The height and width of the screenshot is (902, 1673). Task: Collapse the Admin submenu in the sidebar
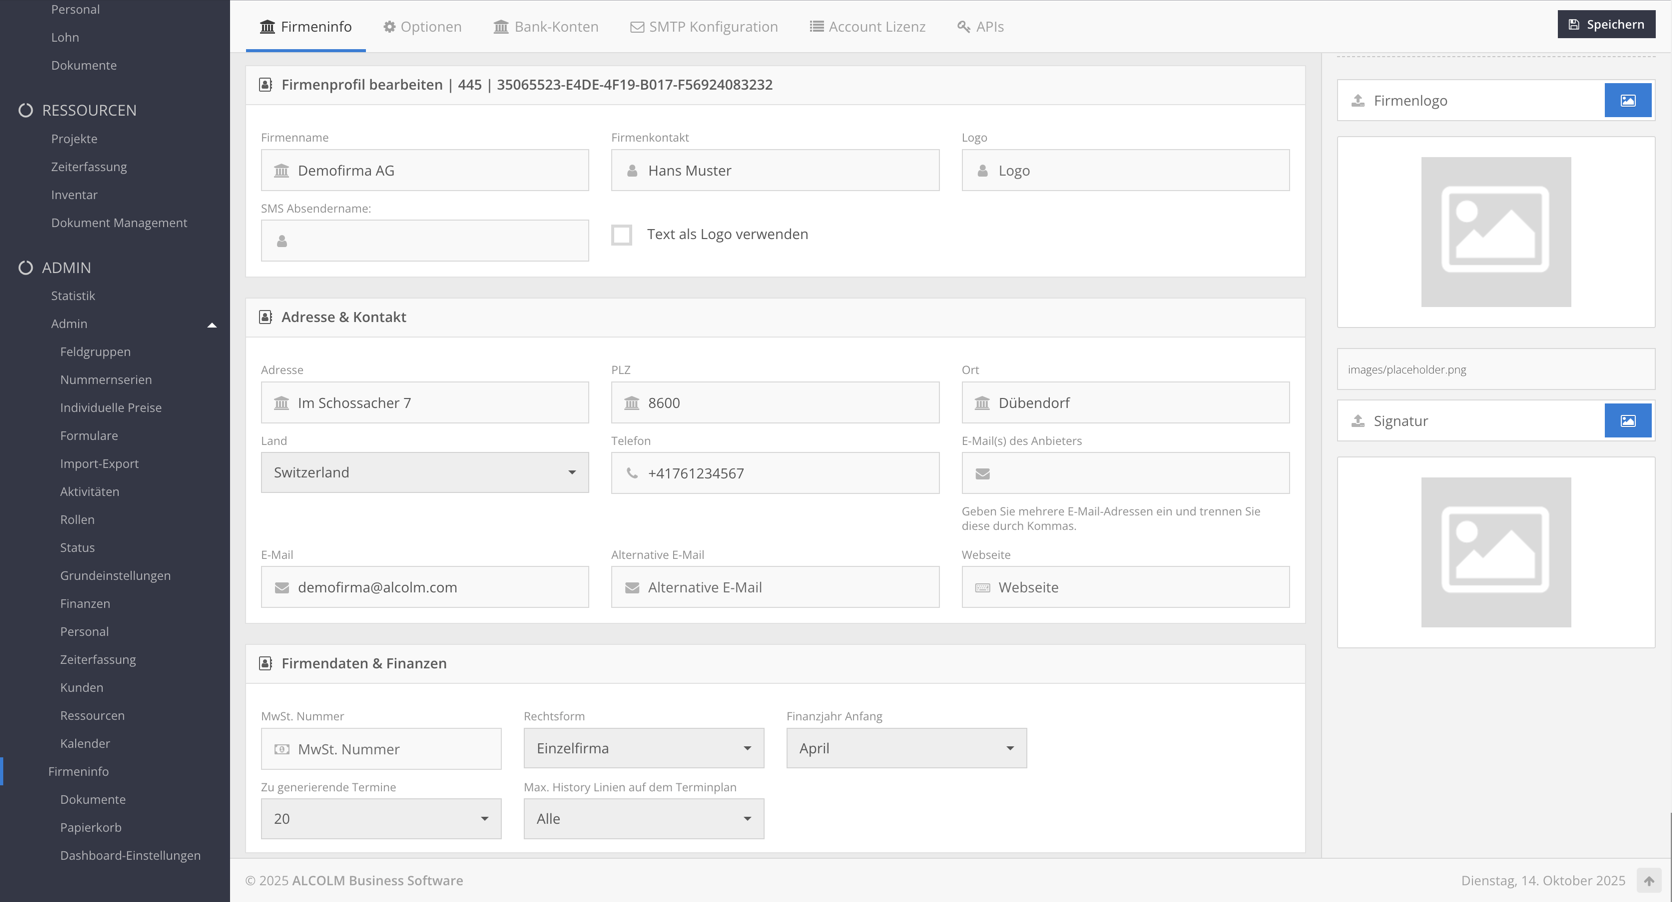click(211, 324)
